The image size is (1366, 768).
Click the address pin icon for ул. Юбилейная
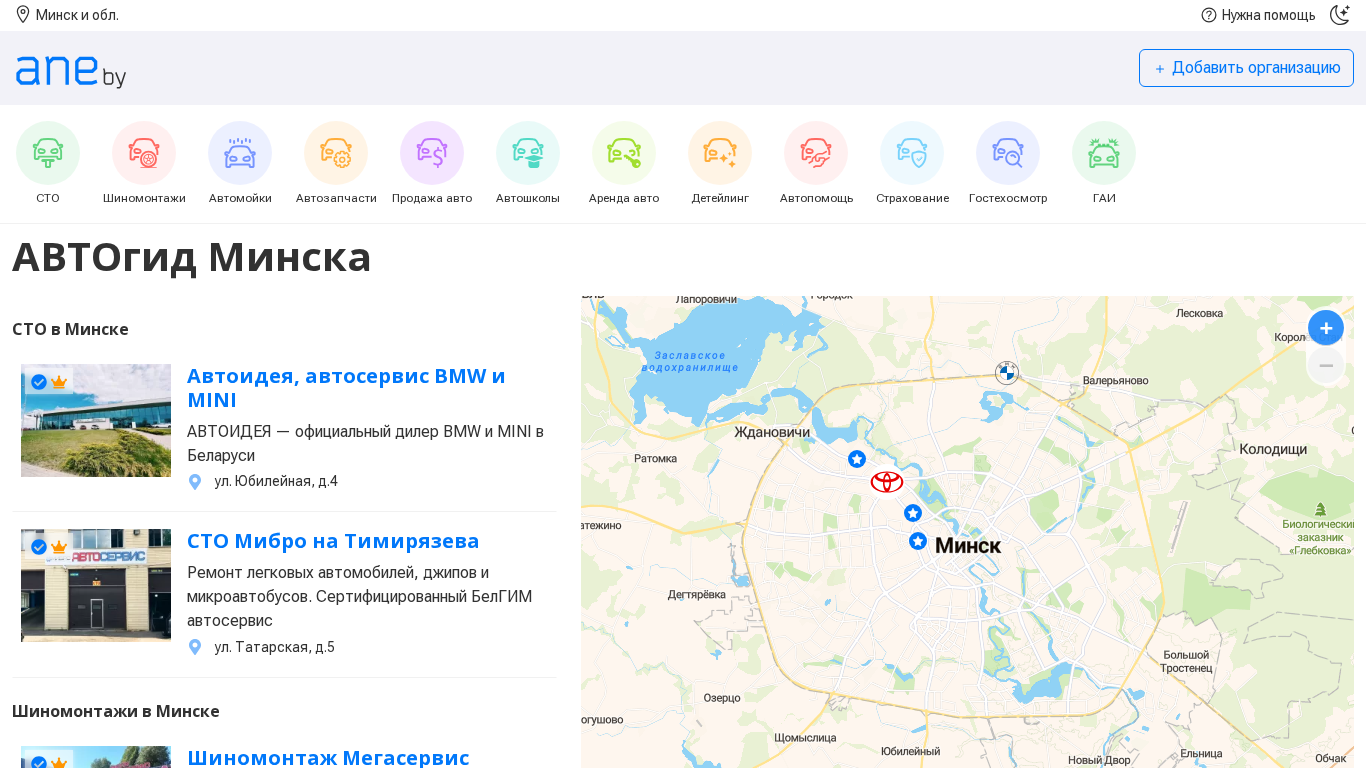[x=195, y=482]
